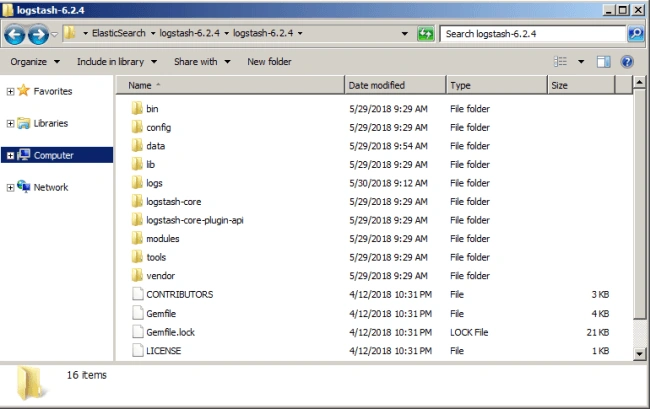Refresh the current folder view
This screenshot has width=650, height=409.
tap(425, 34)
